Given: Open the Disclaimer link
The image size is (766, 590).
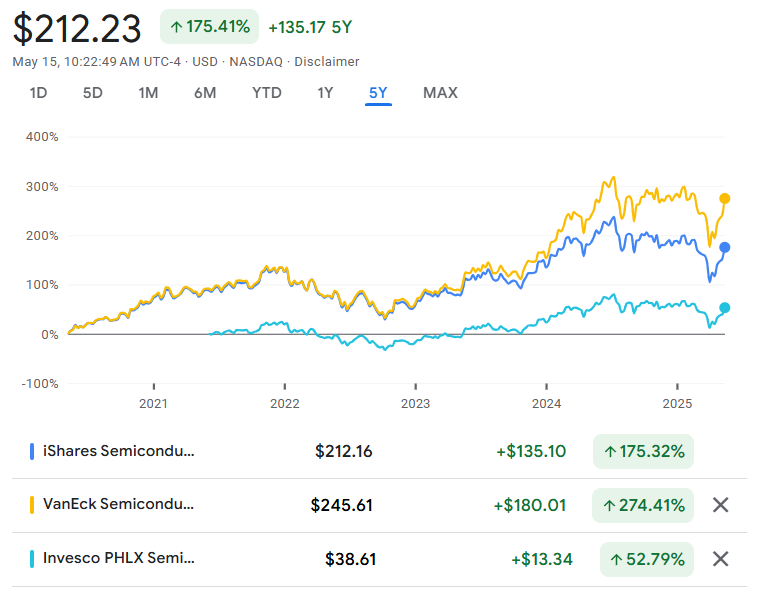Looking at the screenshot, I should coord(327,62).
